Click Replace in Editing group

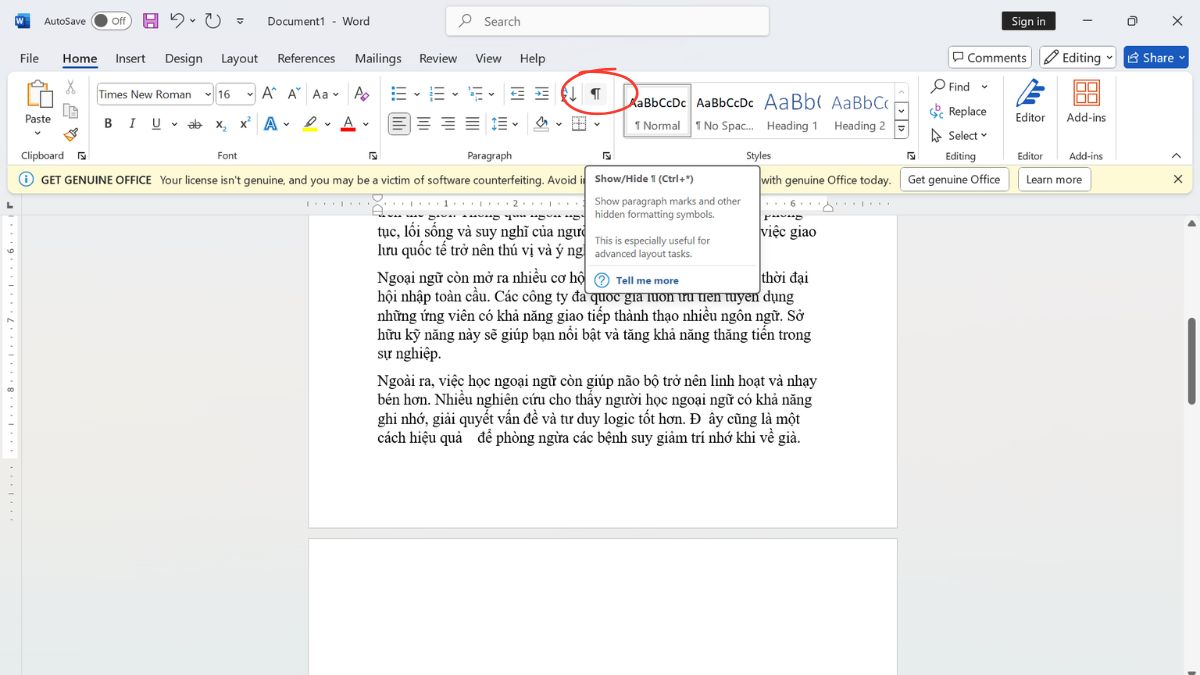[958, 111]
